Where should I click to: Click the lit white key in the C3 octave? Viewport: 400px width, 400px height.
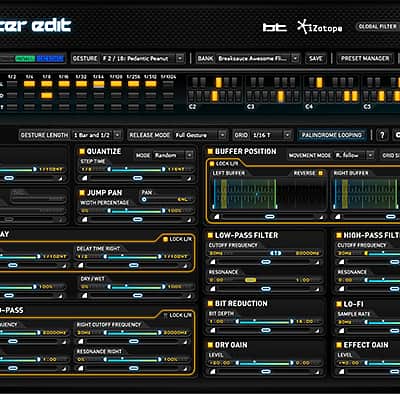coord(281,96)
